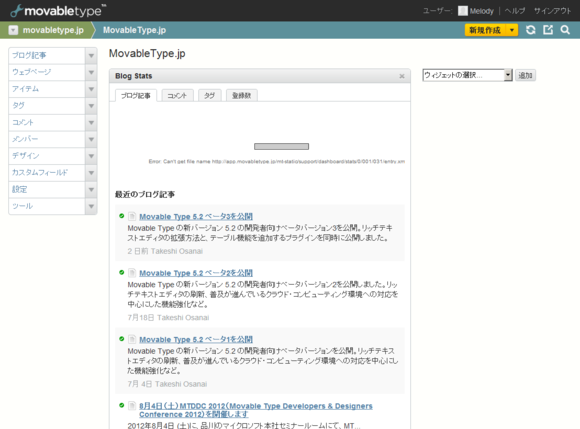Screen dimensions: 580x429
Task: Expand the カスタムフィールド sidebar menu
Action: [91, 173]
